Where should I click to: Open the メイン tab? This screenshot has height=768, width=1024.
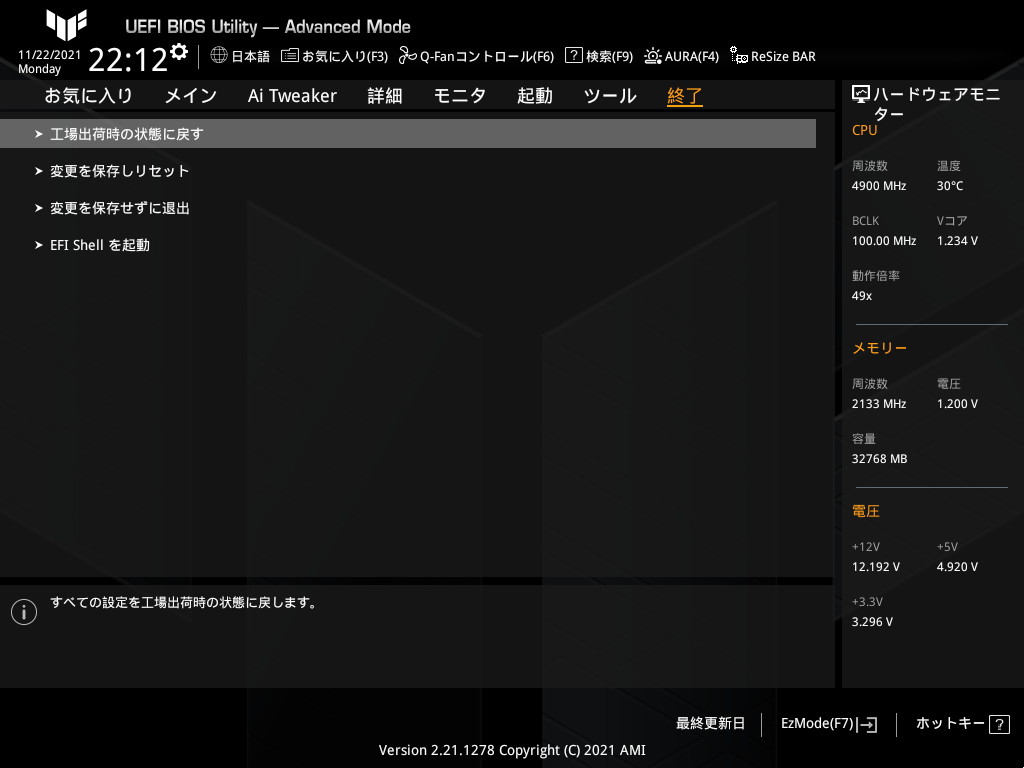pos(190,96)
